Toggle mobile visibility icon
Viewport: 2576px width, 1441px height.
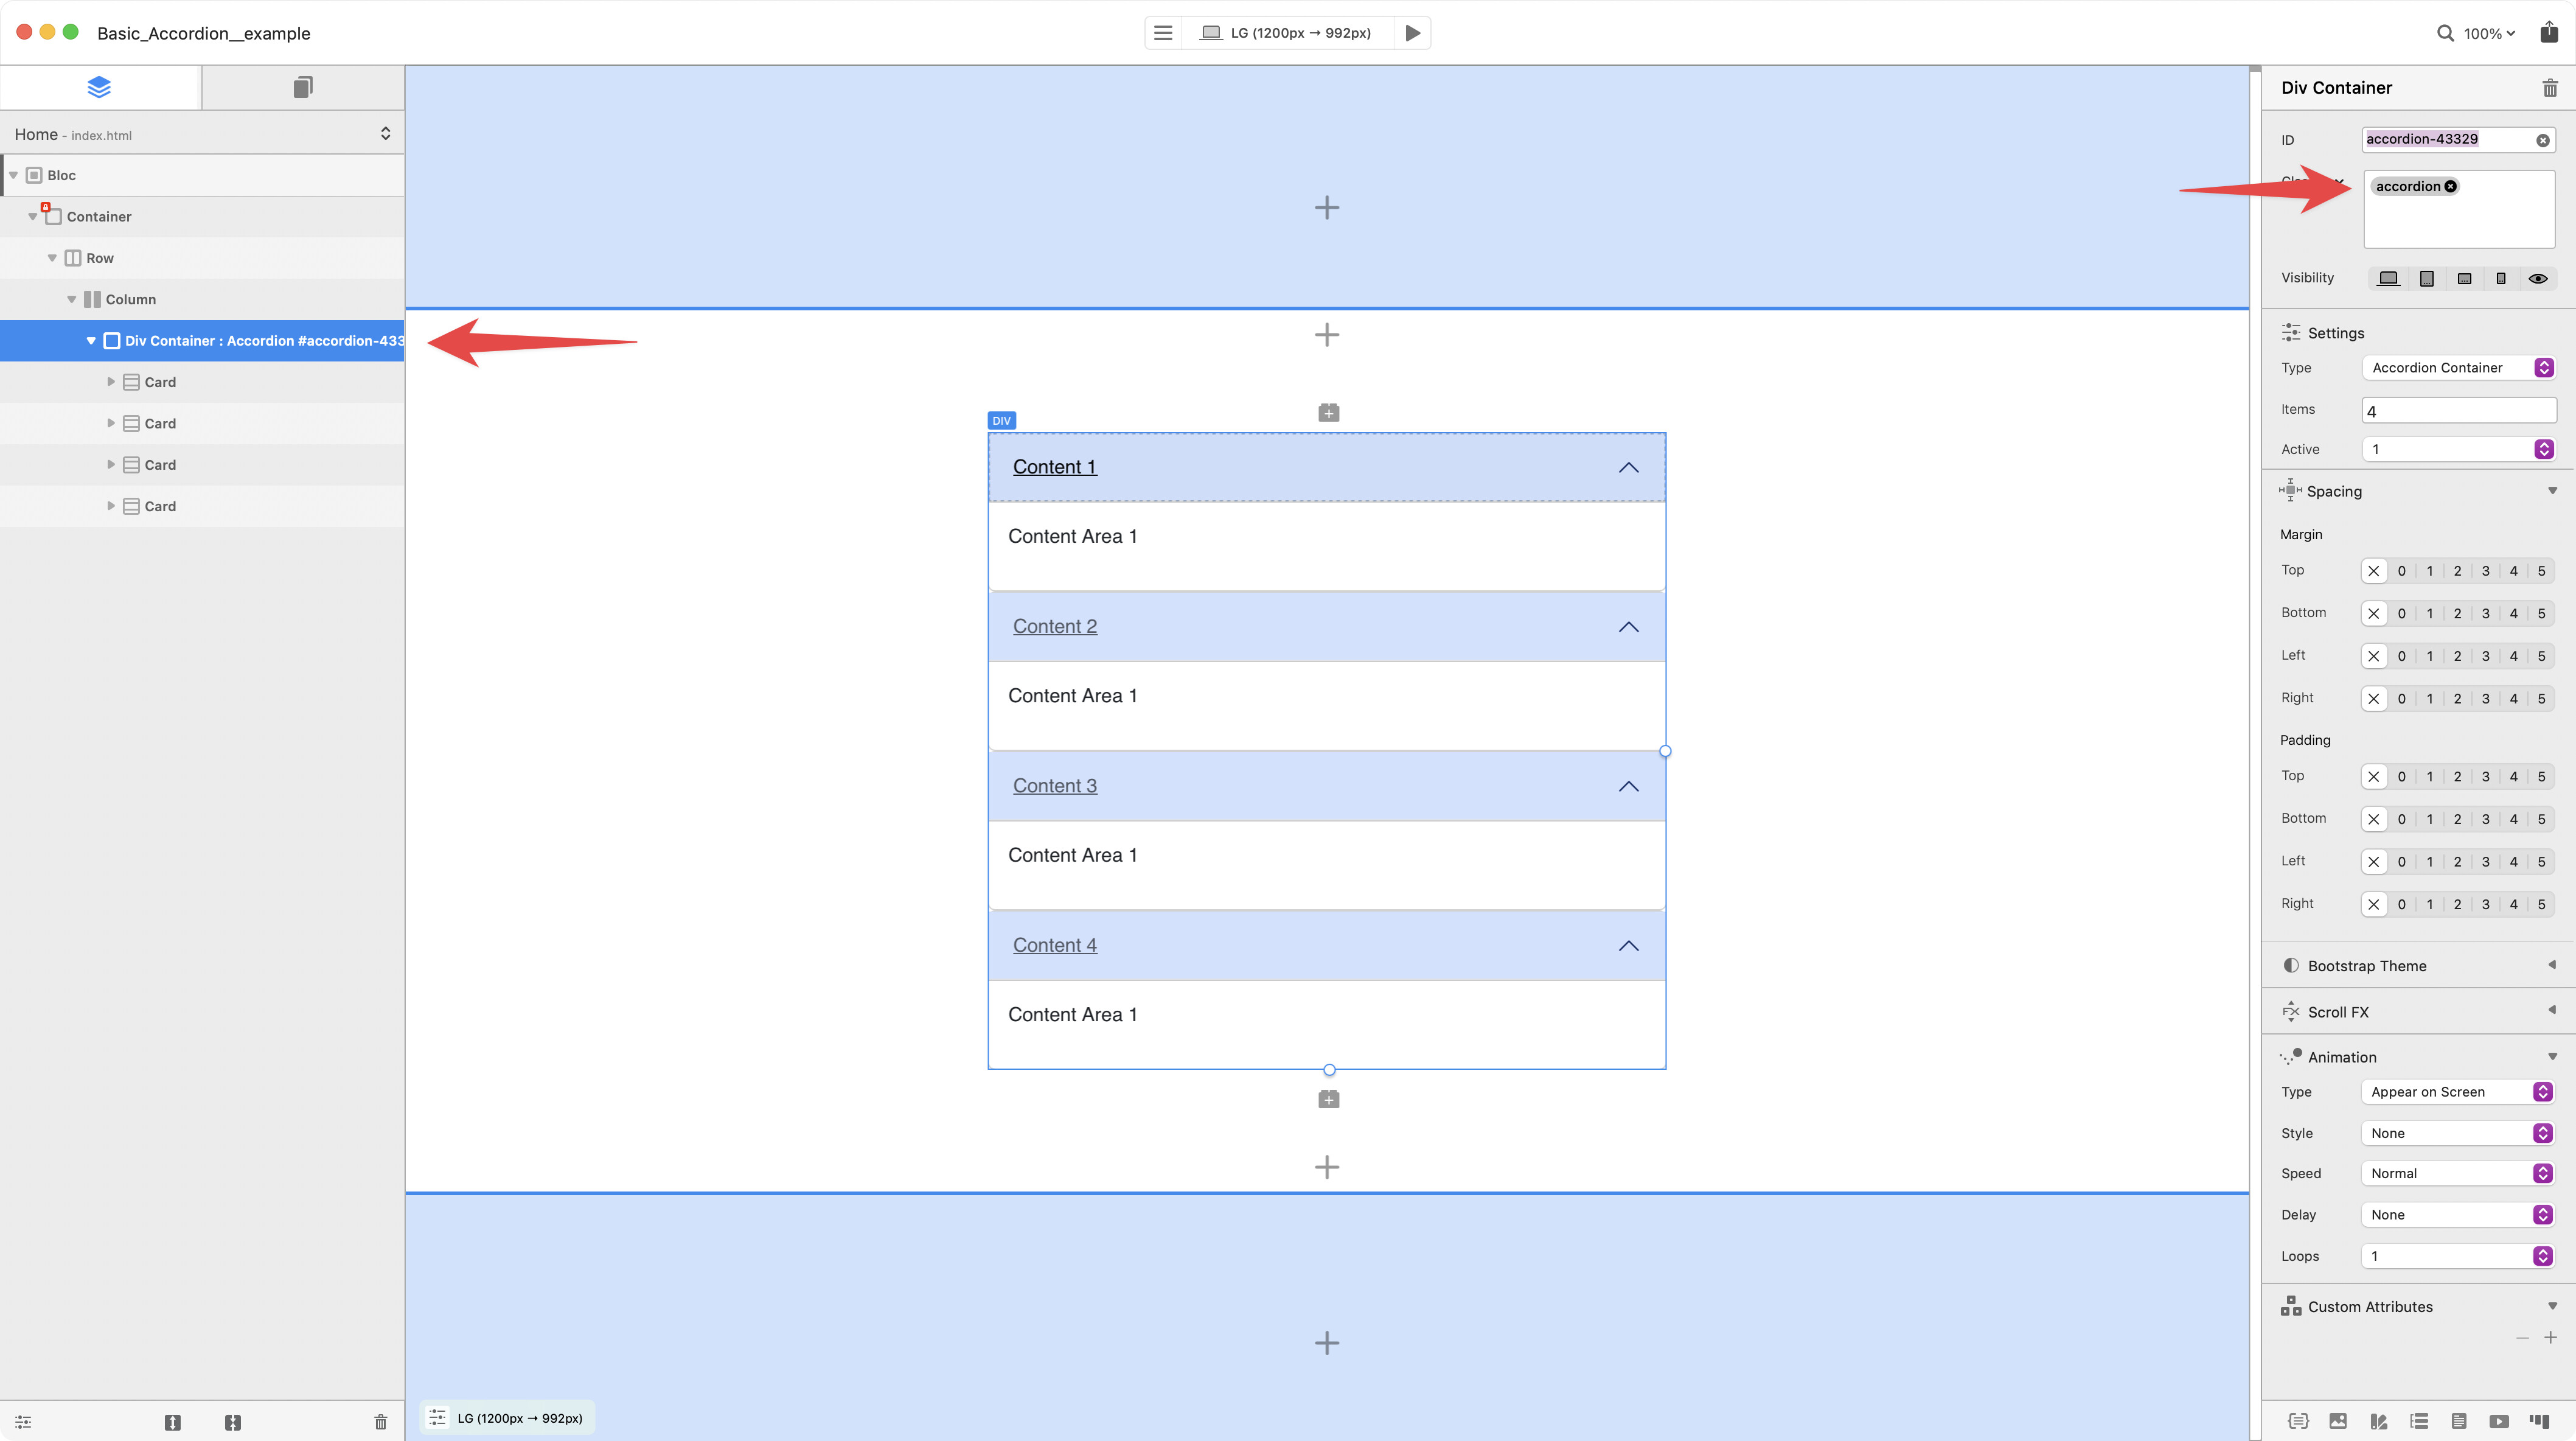click(2500, 279)
